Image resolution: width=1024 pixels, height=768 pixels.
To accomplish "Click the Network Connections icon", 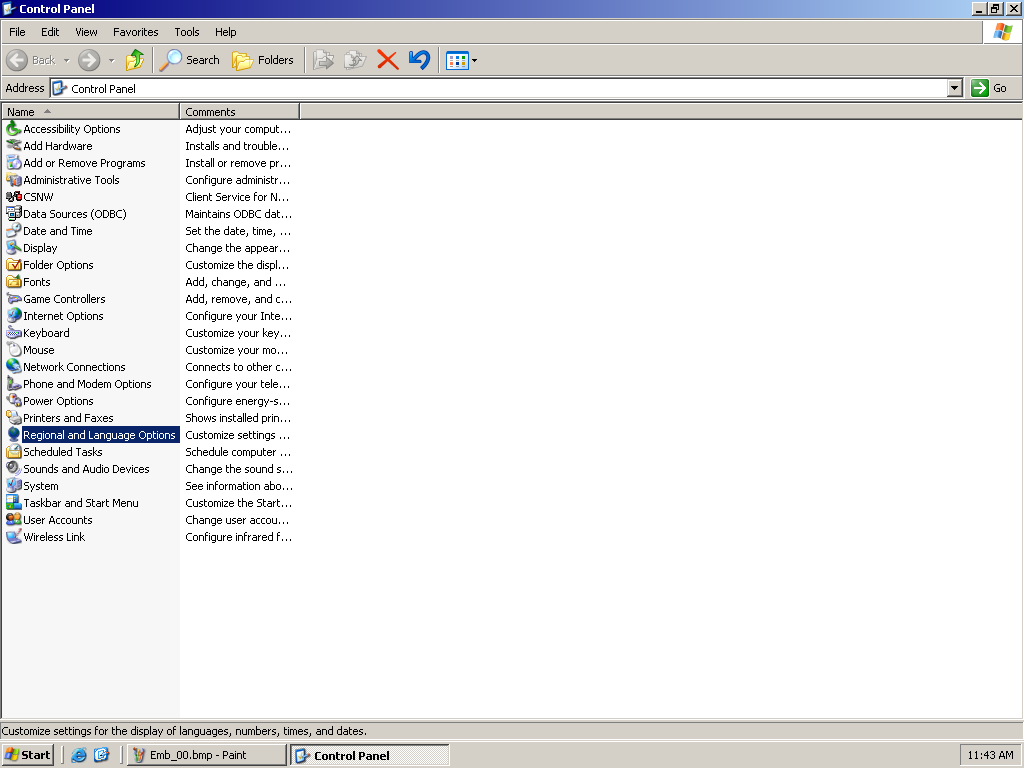I will click(x=14, y=366).
